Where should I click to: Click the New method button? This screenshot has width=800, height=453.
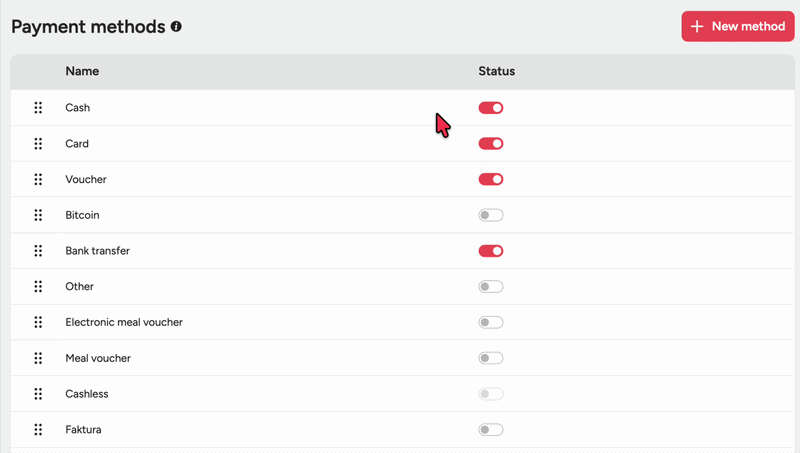(x=738, y=27)
